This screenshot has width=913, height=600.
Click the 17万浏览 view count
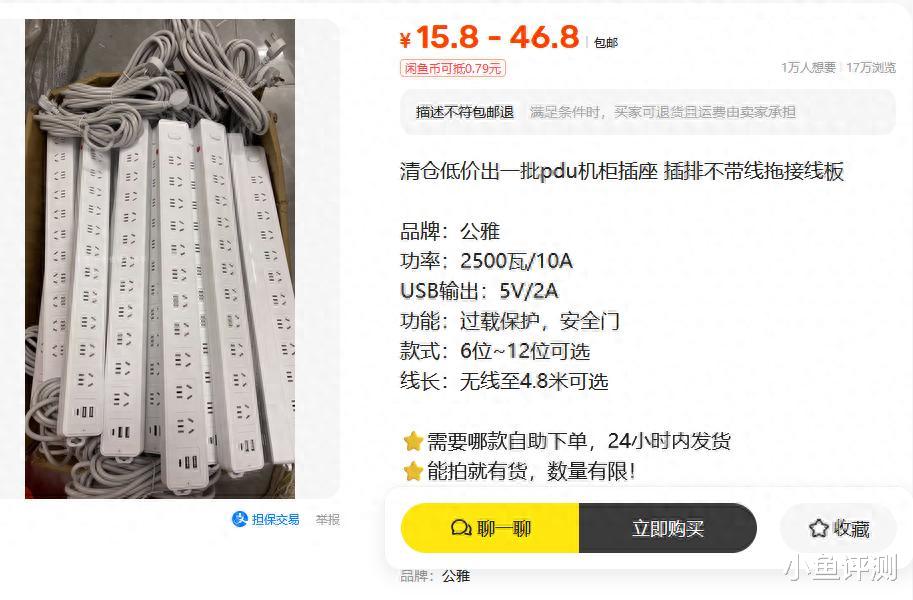[870, 68]
